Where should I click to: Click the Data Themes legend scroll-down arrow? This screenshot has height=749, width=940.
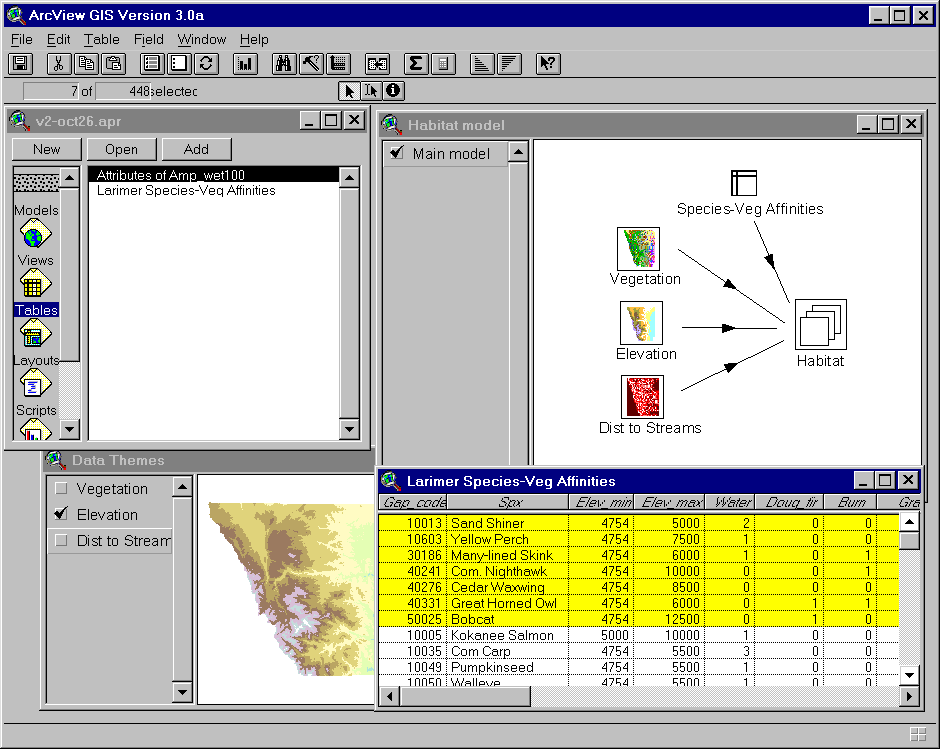point(182,692)
